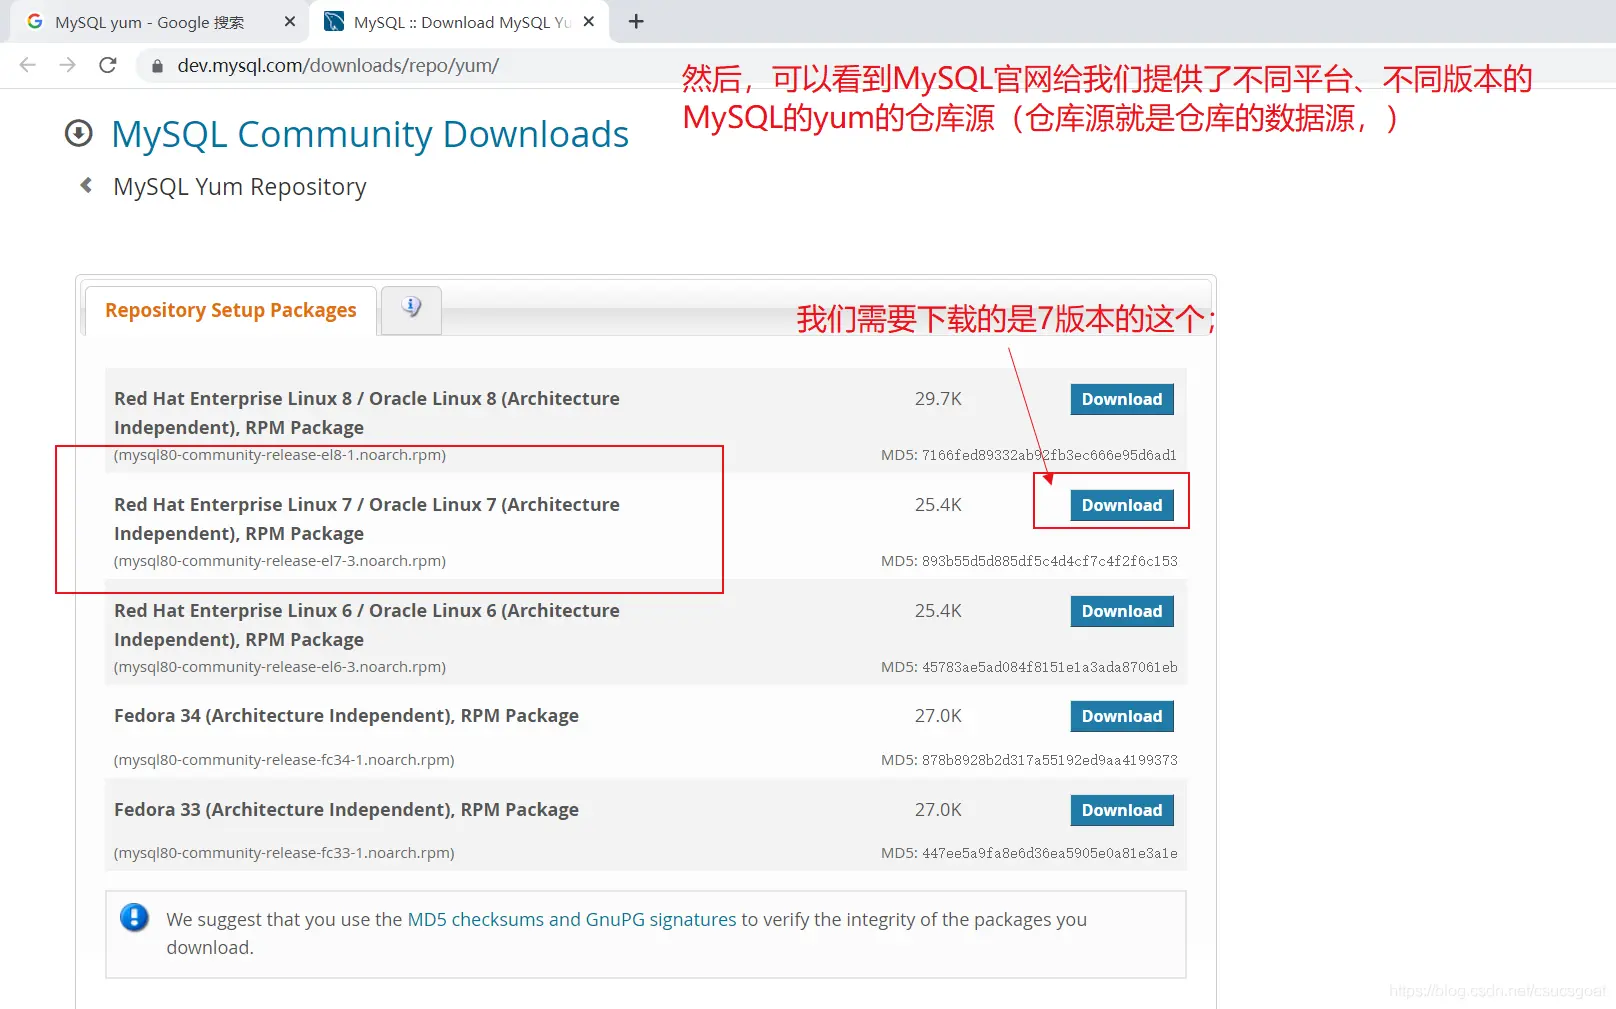This screenshot has width=1616, height=1009.
Task: Click the Fedora 33 package title
Action: 346,810
